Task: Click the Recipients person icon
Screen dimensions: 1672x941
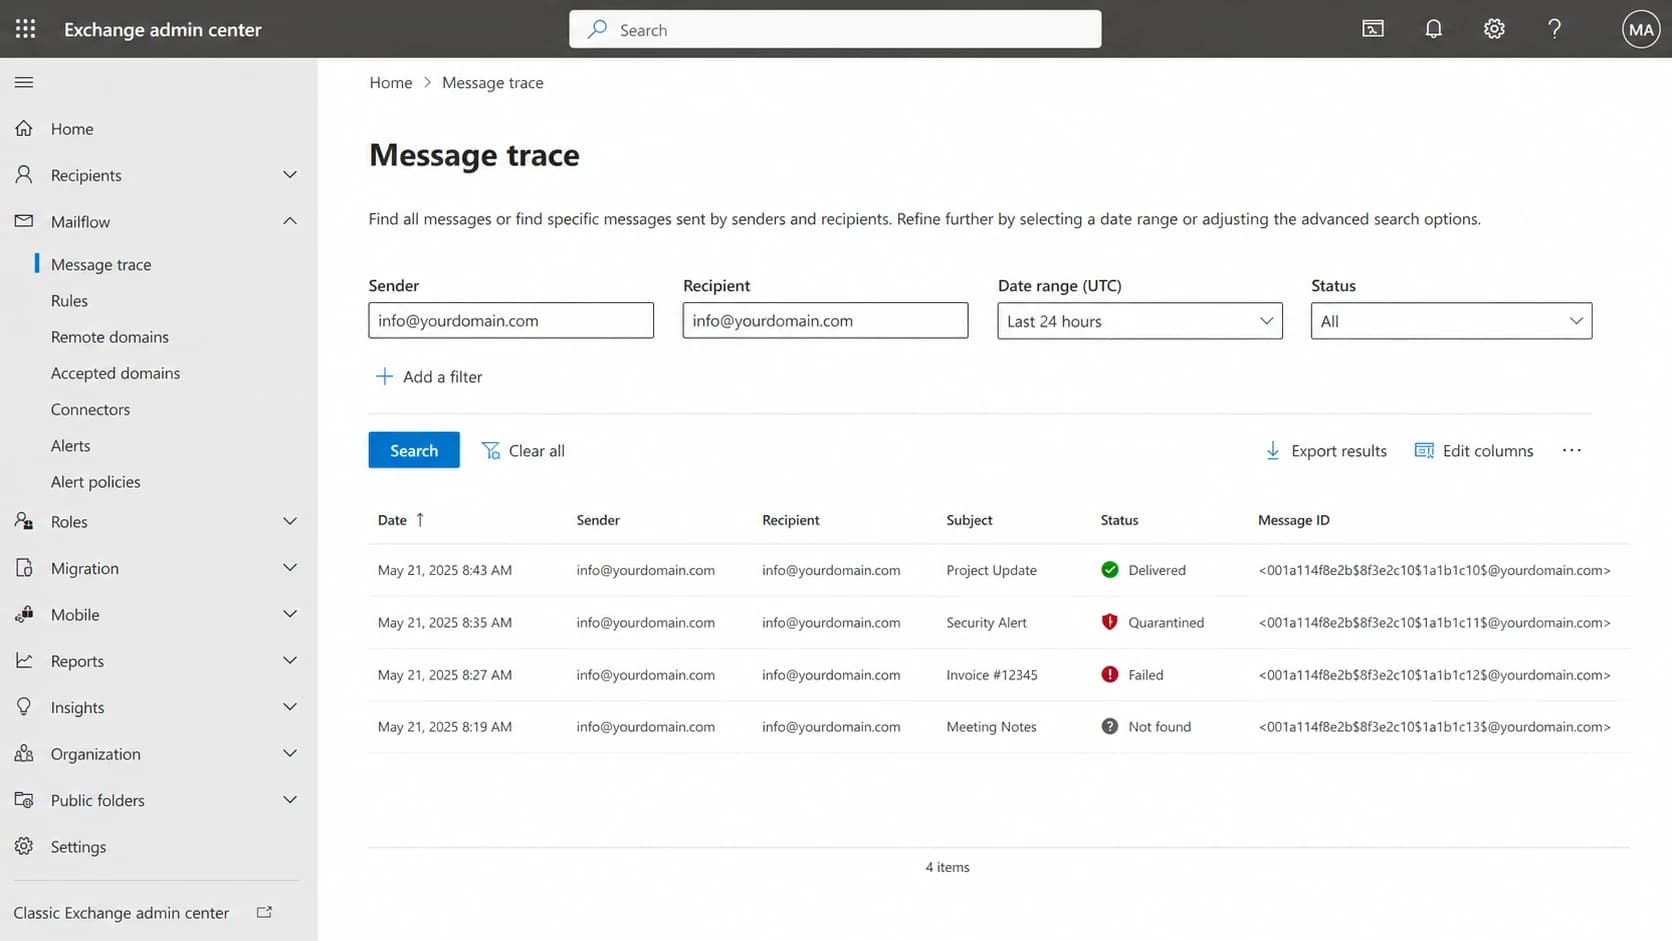Action: point(24,174)
